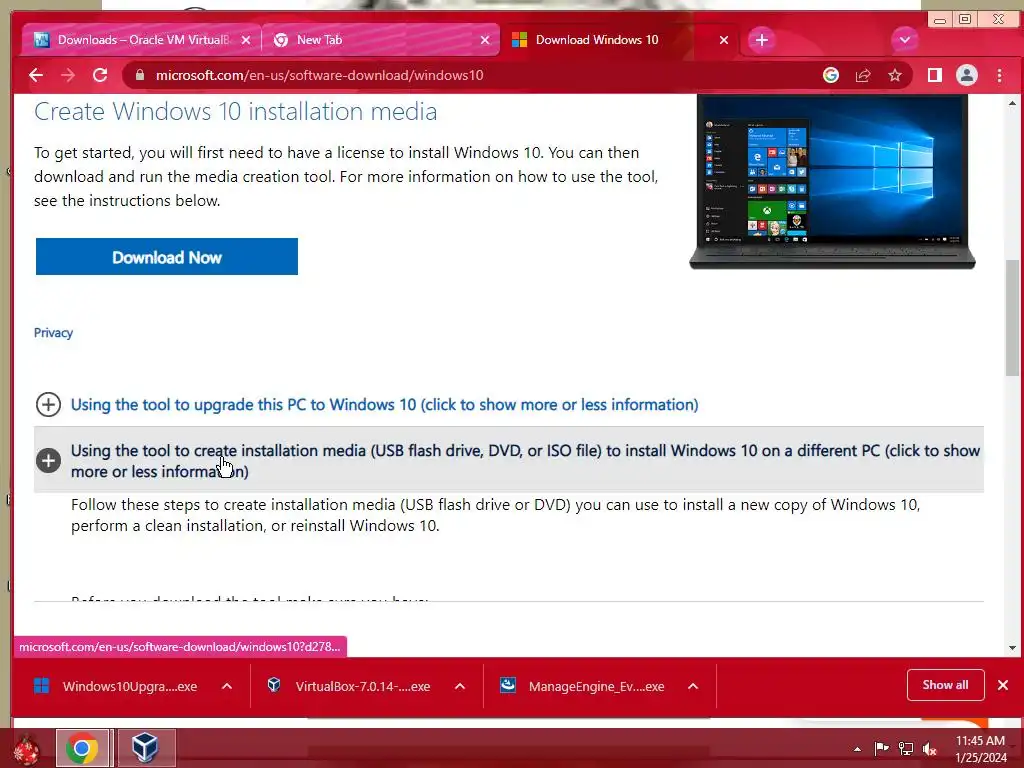Click the lock icon in address bar
The height and width of the screenshot is (768, 1024).
point(139,76)
